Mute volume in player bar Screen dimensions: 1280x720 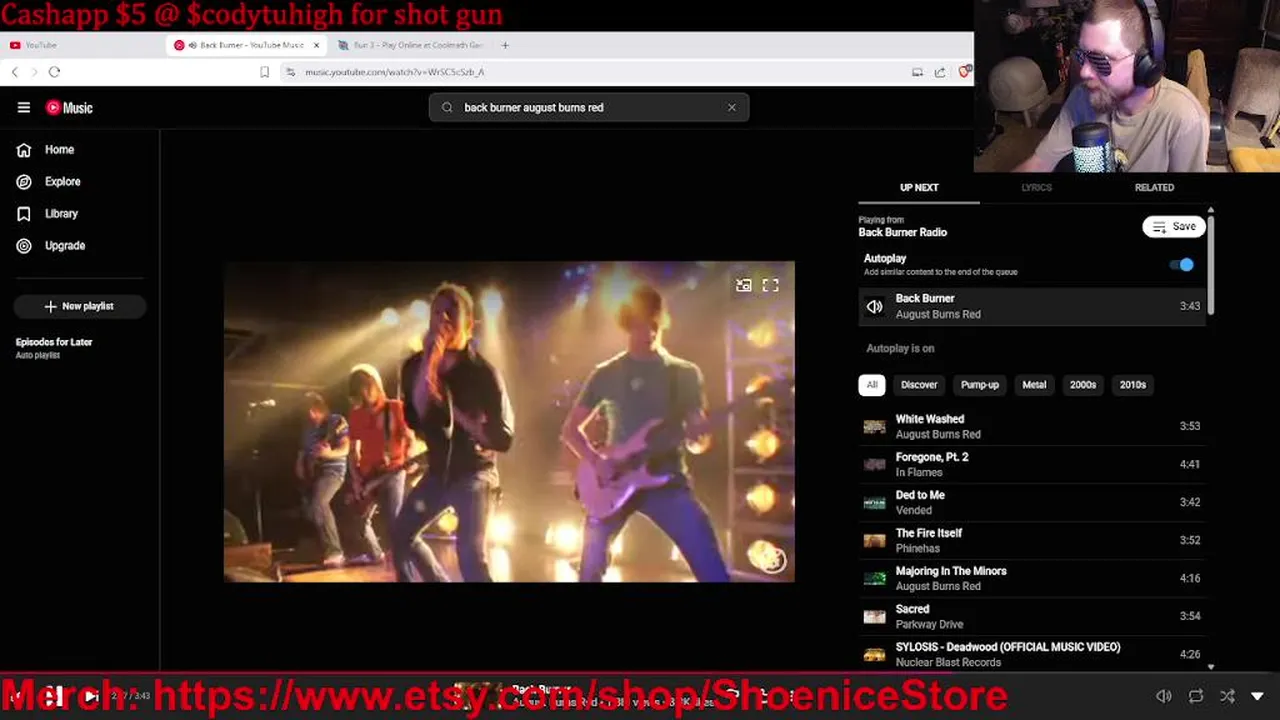click(x=1164, y=696)
